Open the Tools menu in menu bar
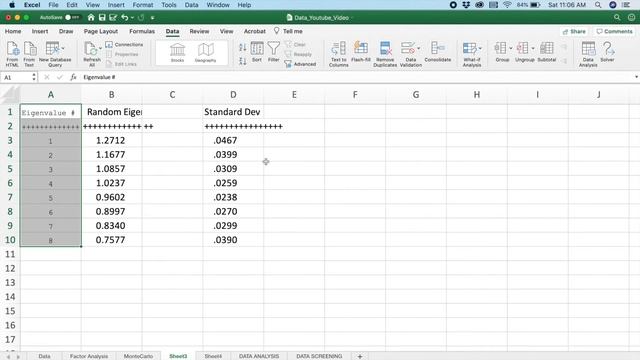Image resolution: width=640 pixels, height=360 pixels. (169, 5)
